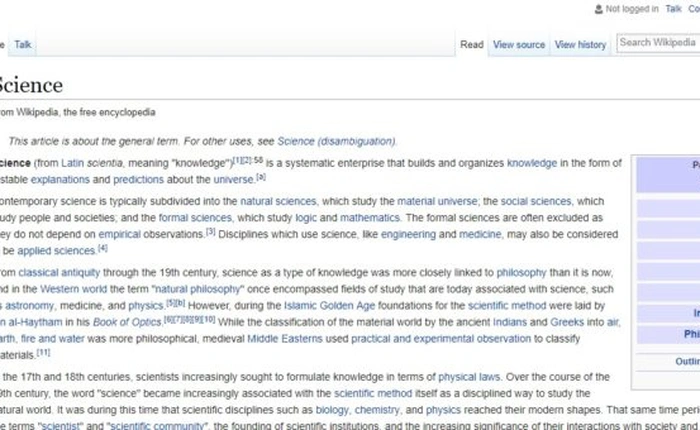Open the medicine link
This screenshot has width=700, height=430.
pos(480,235)
